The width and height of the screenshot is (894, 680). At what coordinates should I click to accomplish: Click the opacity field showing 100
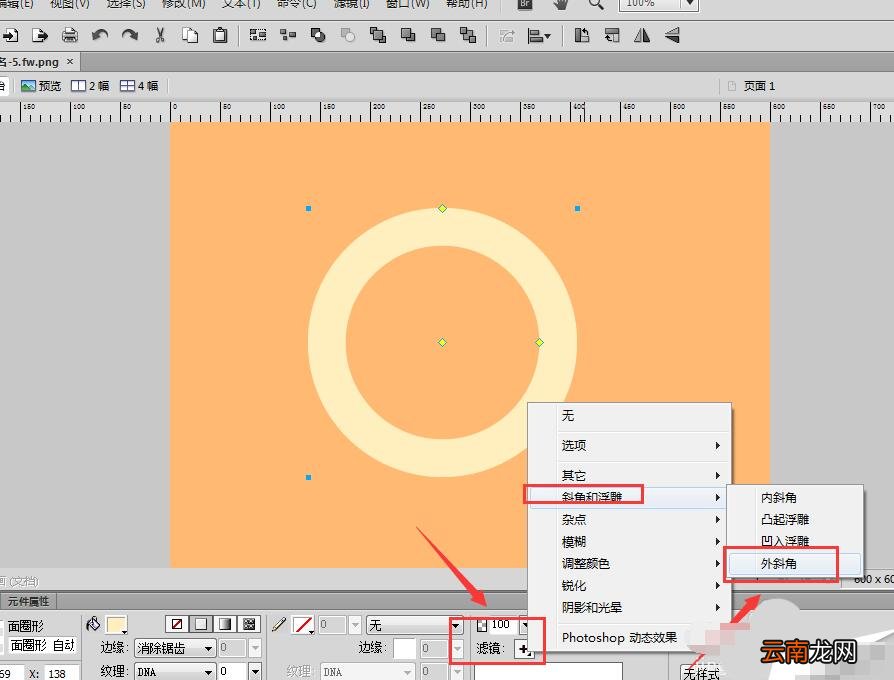point(501,625)
